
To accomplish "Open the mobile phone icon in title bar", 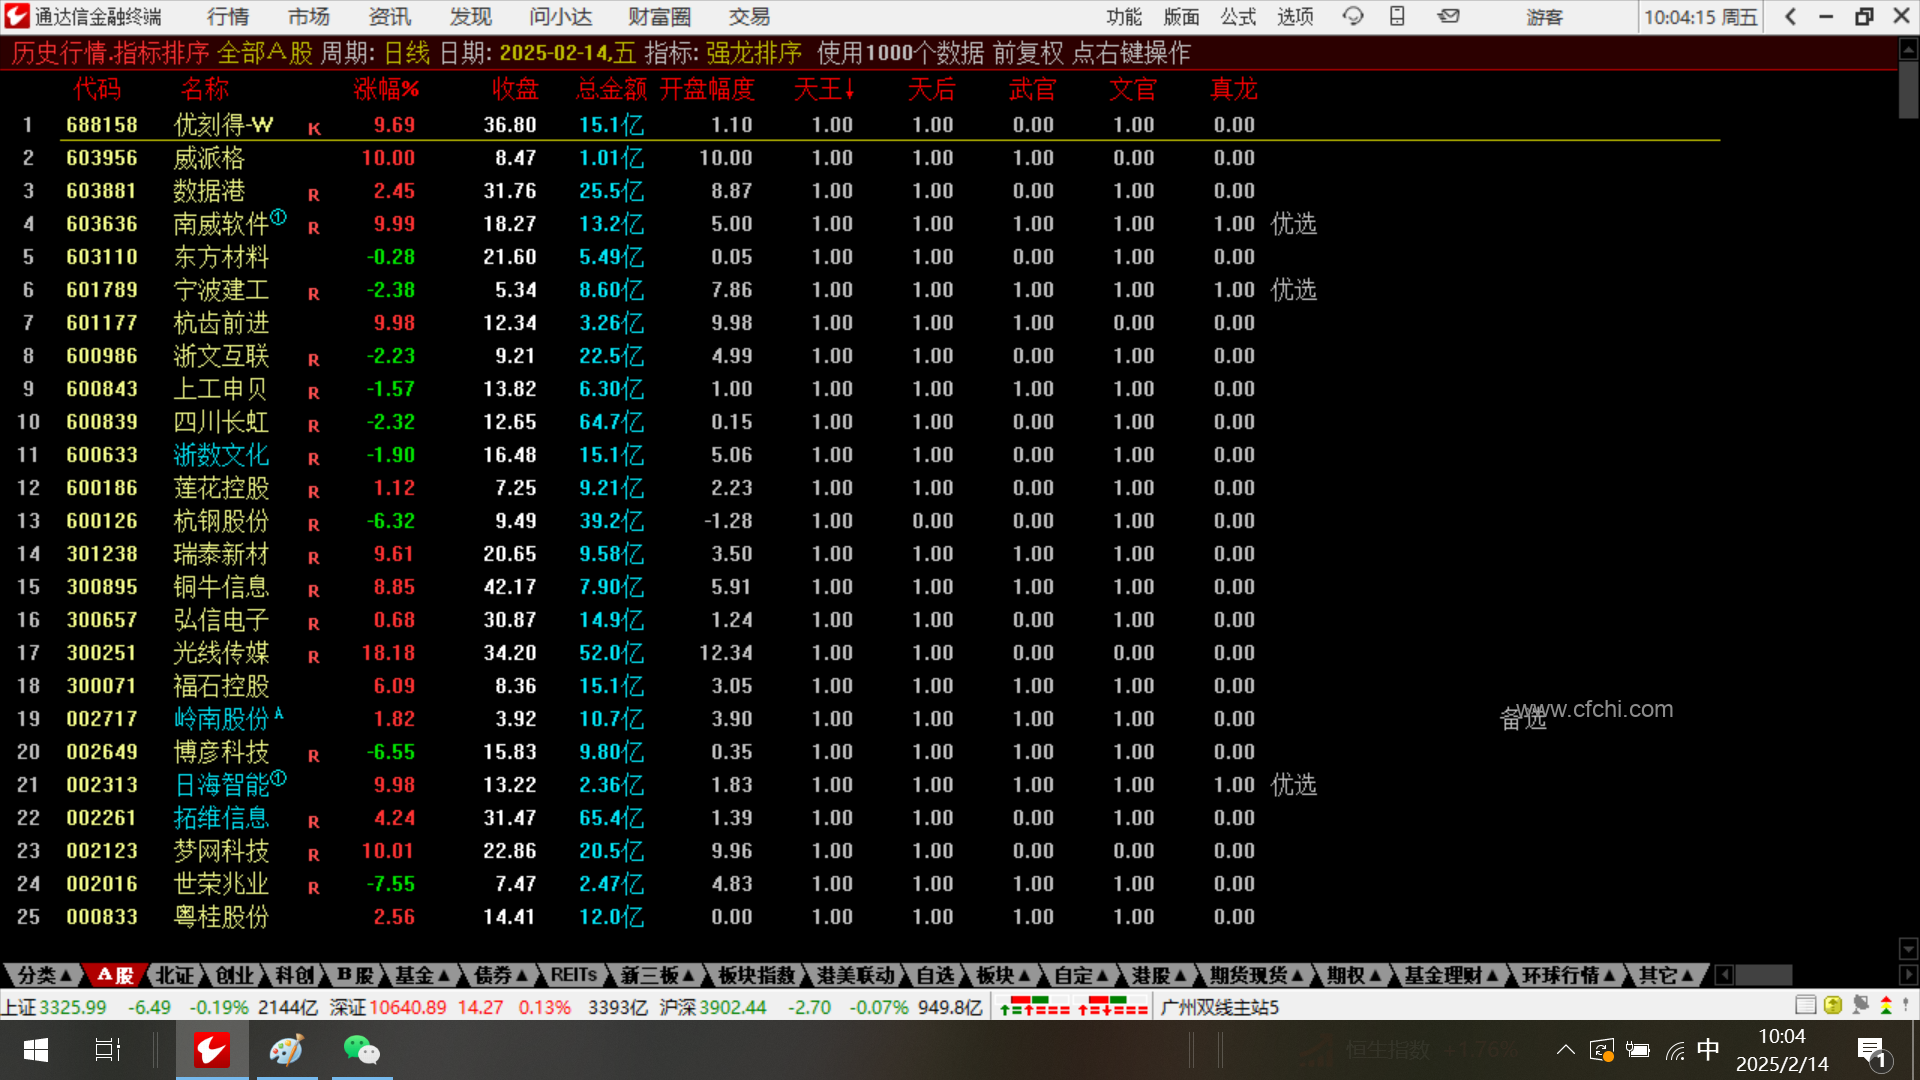I will tap(1398, 16).
